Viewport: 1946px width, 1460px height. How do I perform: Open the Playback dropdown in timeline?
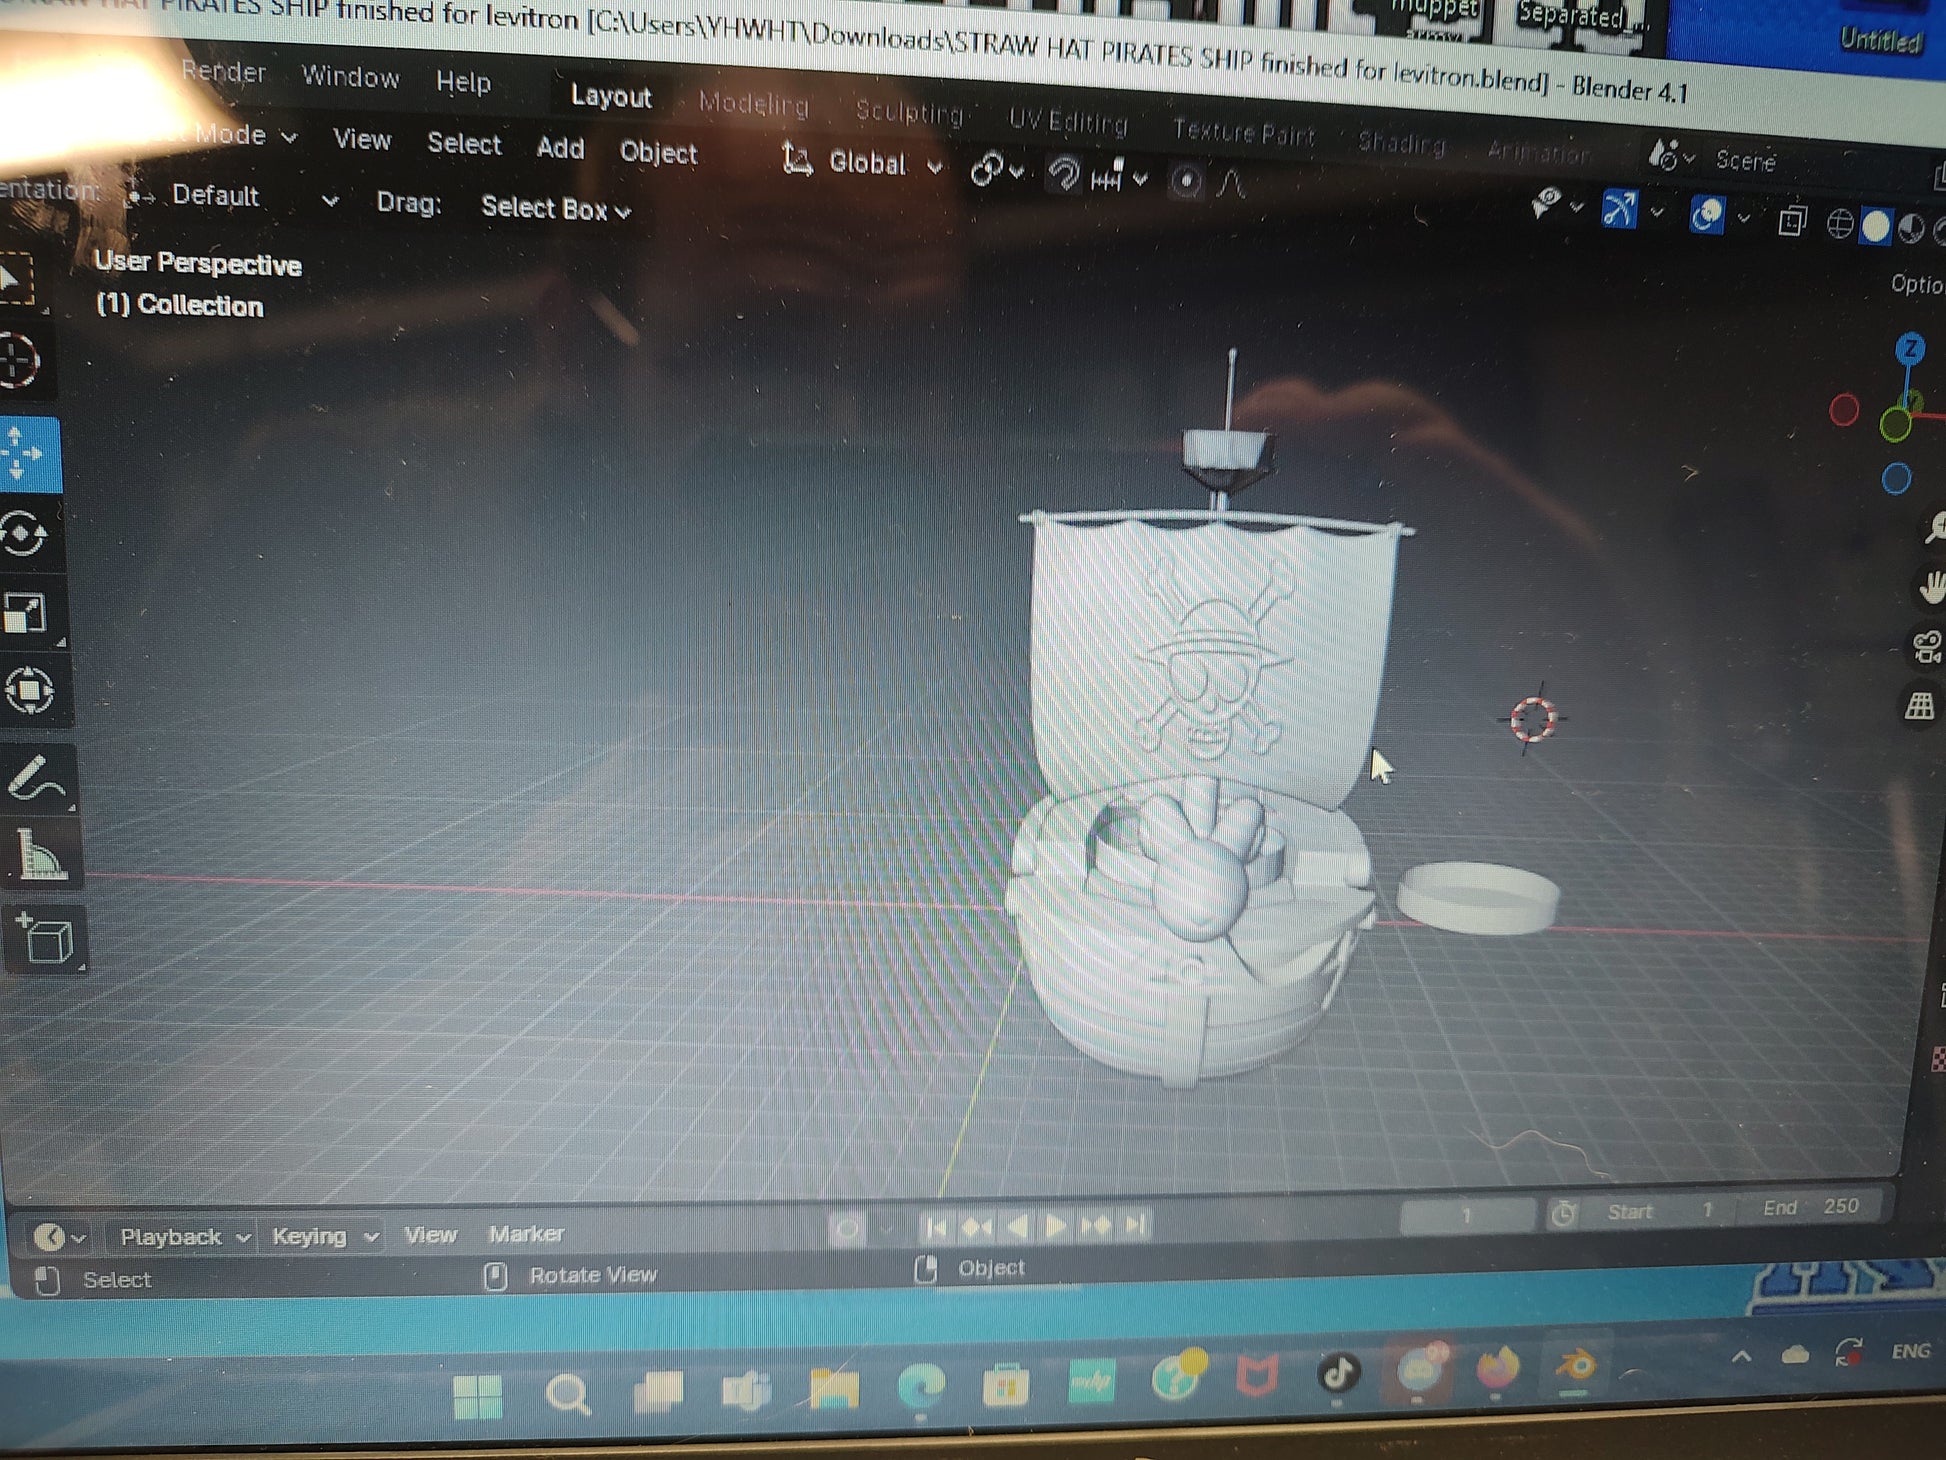pyautogui.click(x=185, y=1237)
